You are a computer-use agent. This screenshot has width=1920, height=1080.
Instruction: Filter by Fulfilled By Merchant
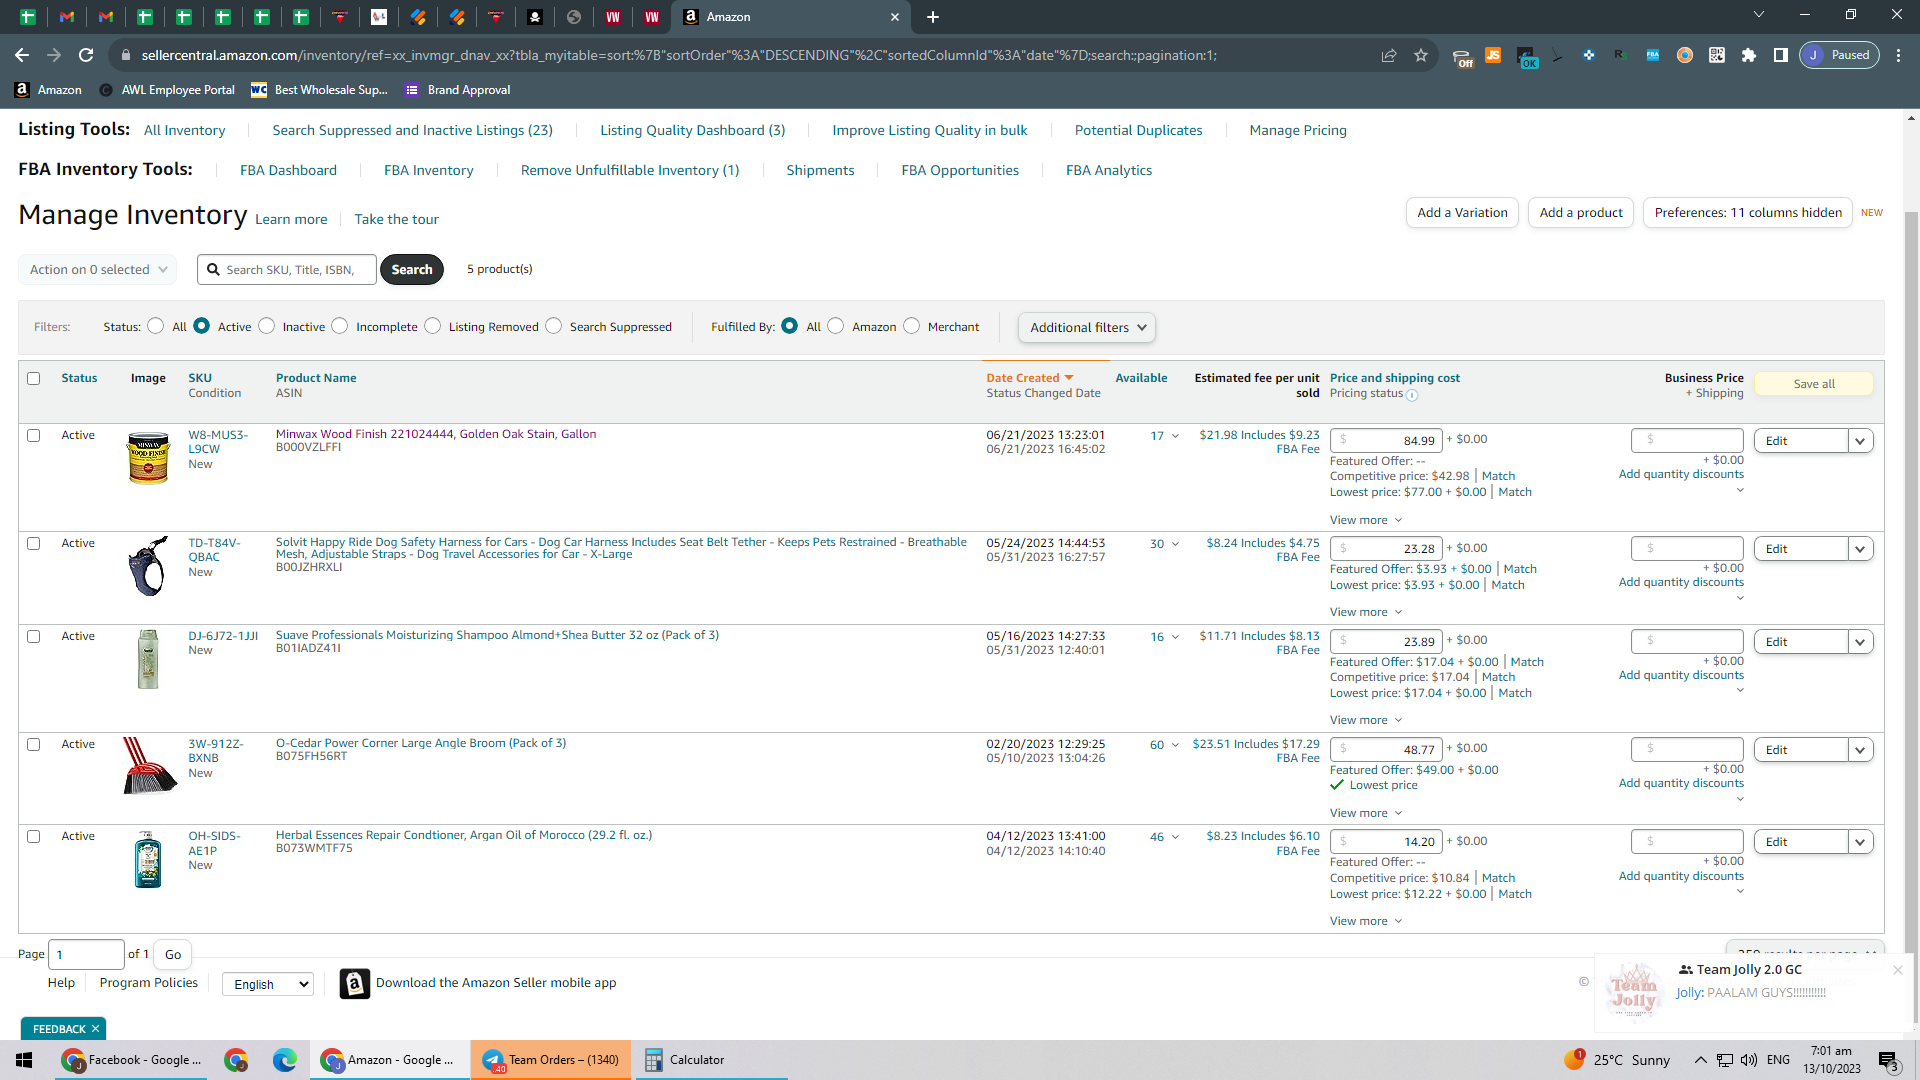pyautogui.click(x=912, y=326)
